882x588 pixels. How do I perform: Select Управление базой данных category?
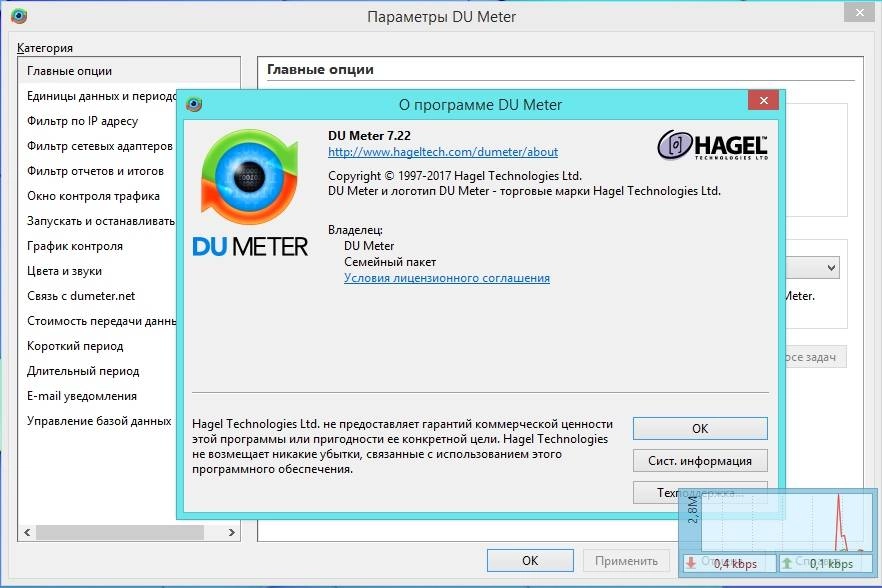[x=98, y=421]
